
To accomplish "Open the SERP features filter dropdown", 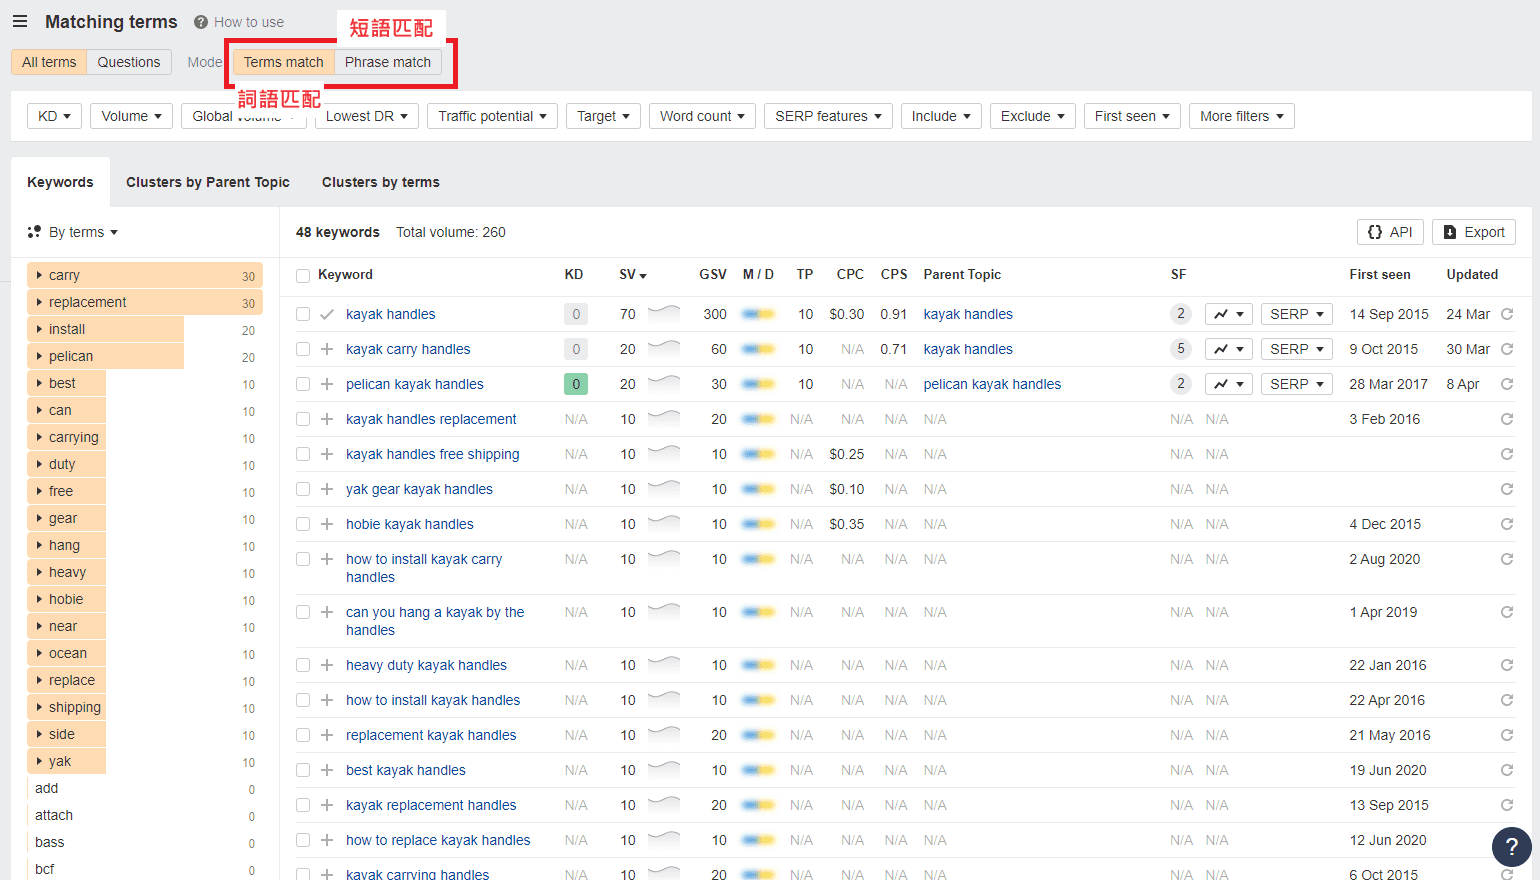I will coord(828,116).
